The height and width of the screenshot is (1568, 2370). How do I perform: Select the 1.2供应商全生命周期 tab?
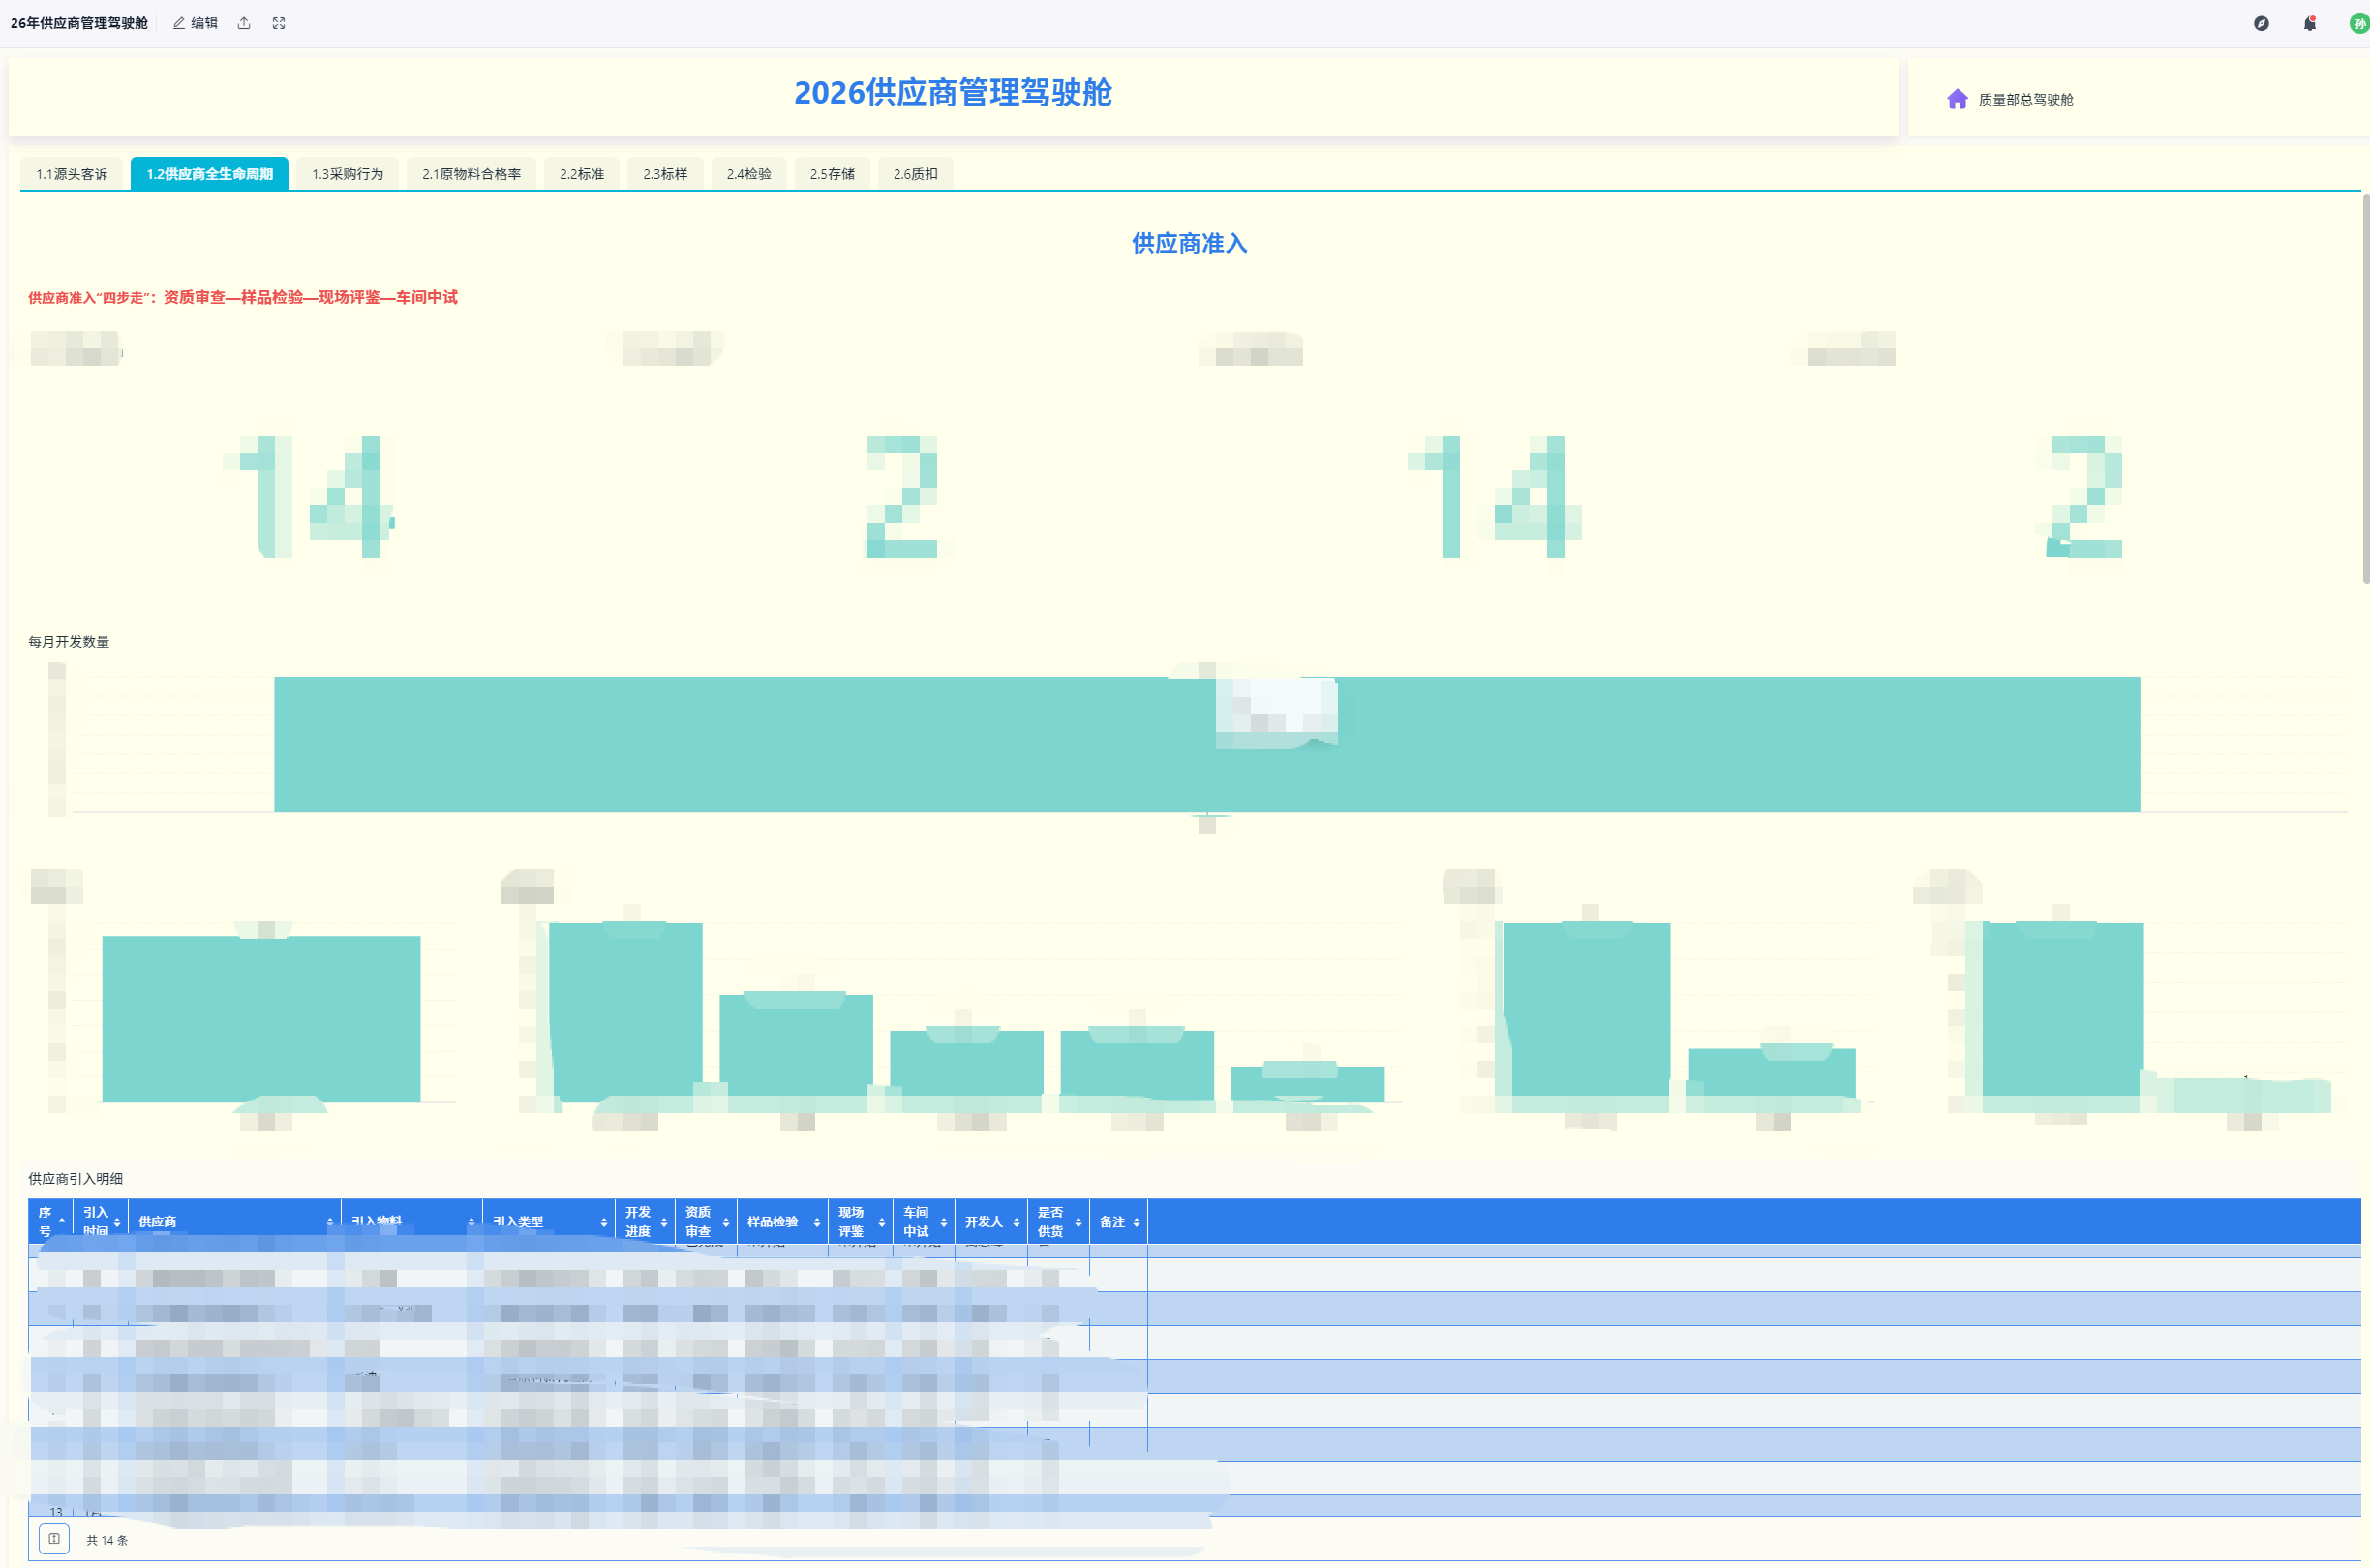(210, 174)
